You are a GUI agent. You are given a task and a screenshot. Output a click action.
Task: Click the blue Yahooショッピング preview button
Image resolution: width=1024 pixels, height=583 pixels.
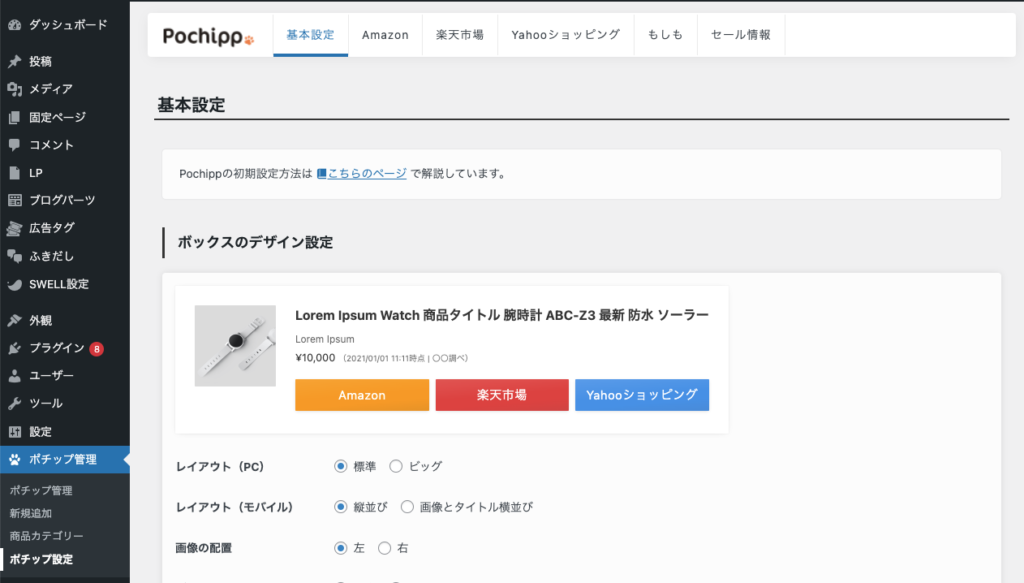(642, 395)
